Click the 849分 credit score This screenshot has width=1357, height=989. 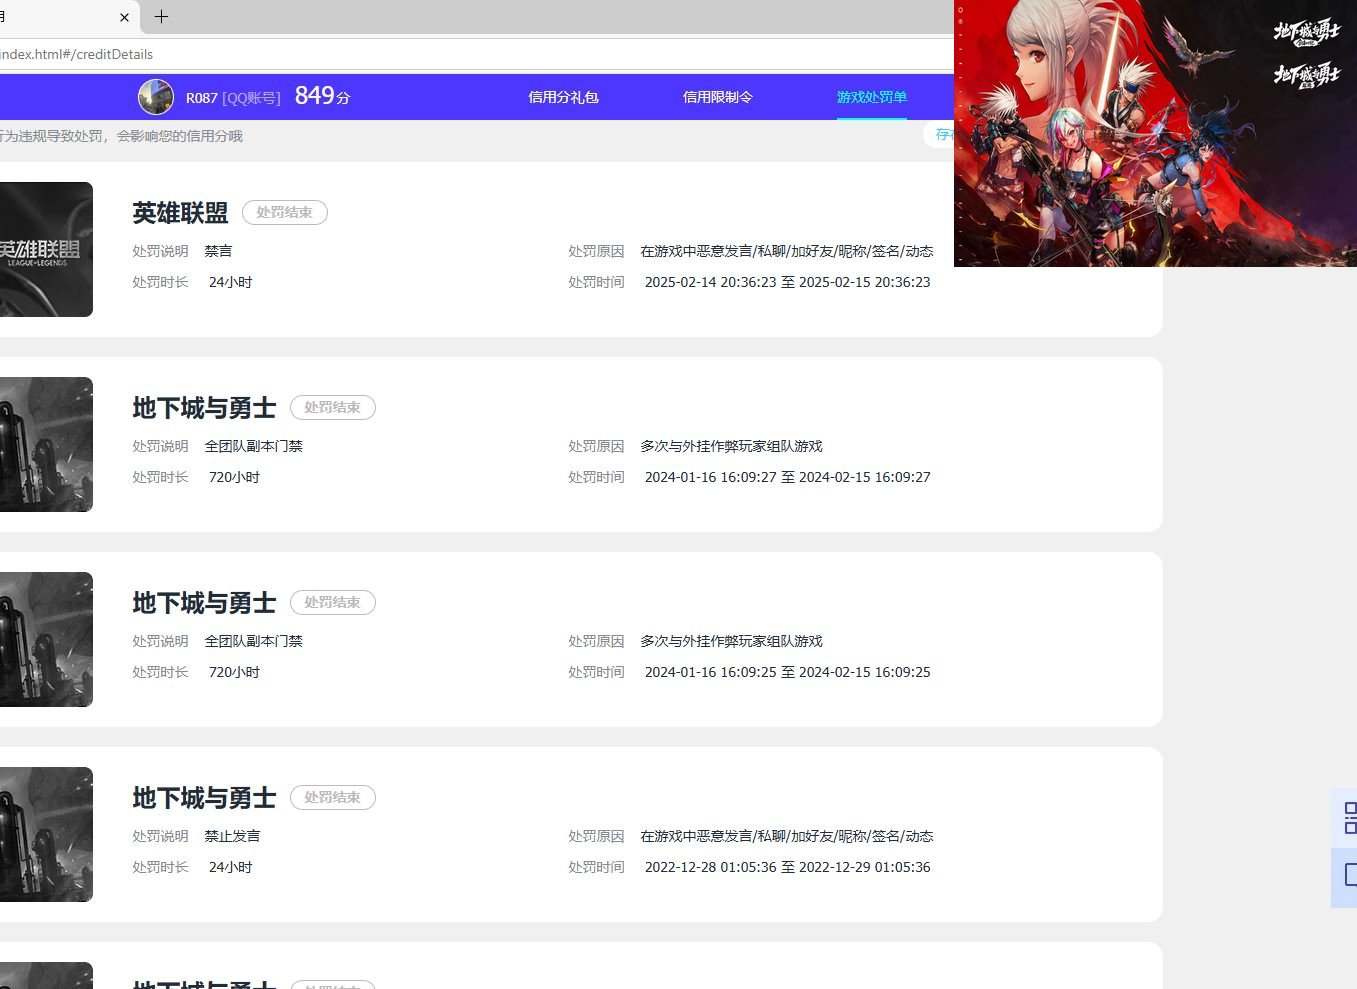[322, 96]
